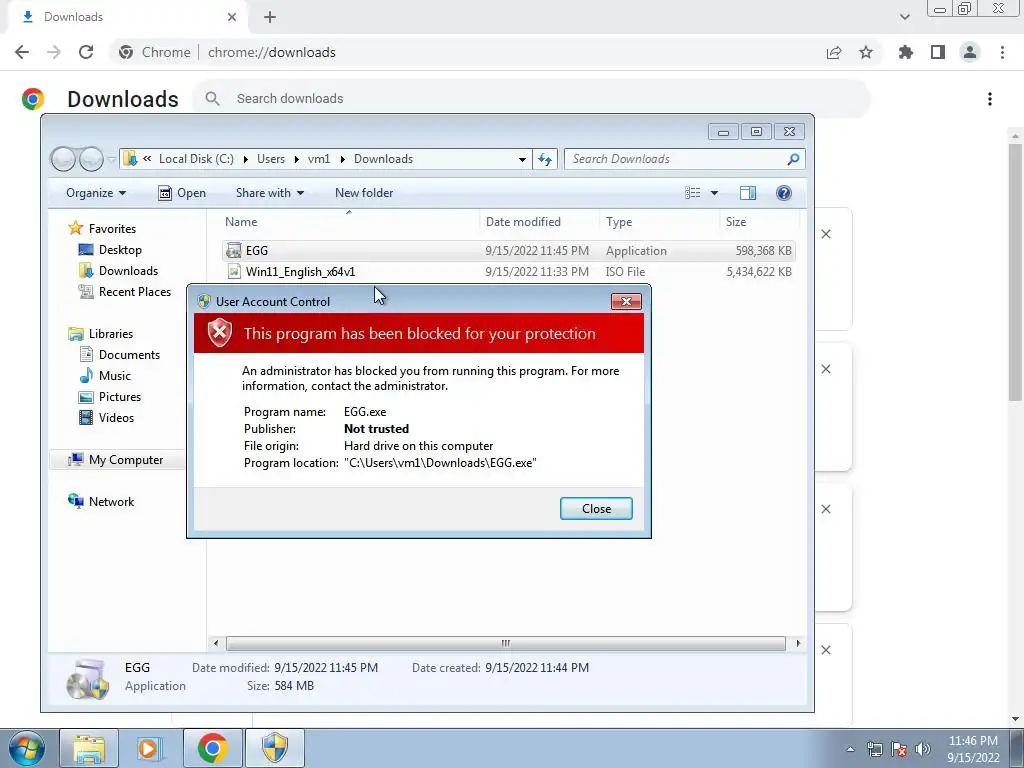Open the Share with dropdown

click(x=270, y=193)
